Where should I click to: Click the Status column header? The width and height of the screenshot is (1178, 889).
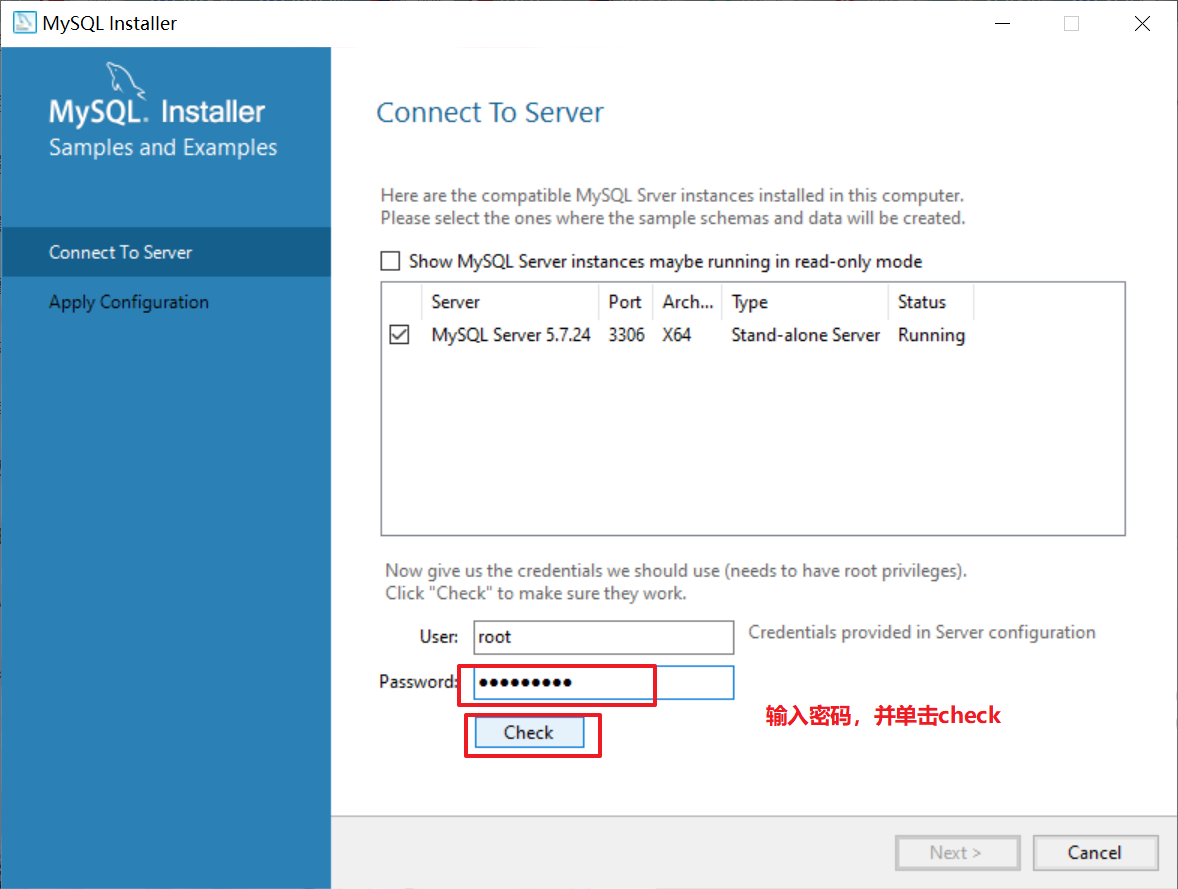931,302
